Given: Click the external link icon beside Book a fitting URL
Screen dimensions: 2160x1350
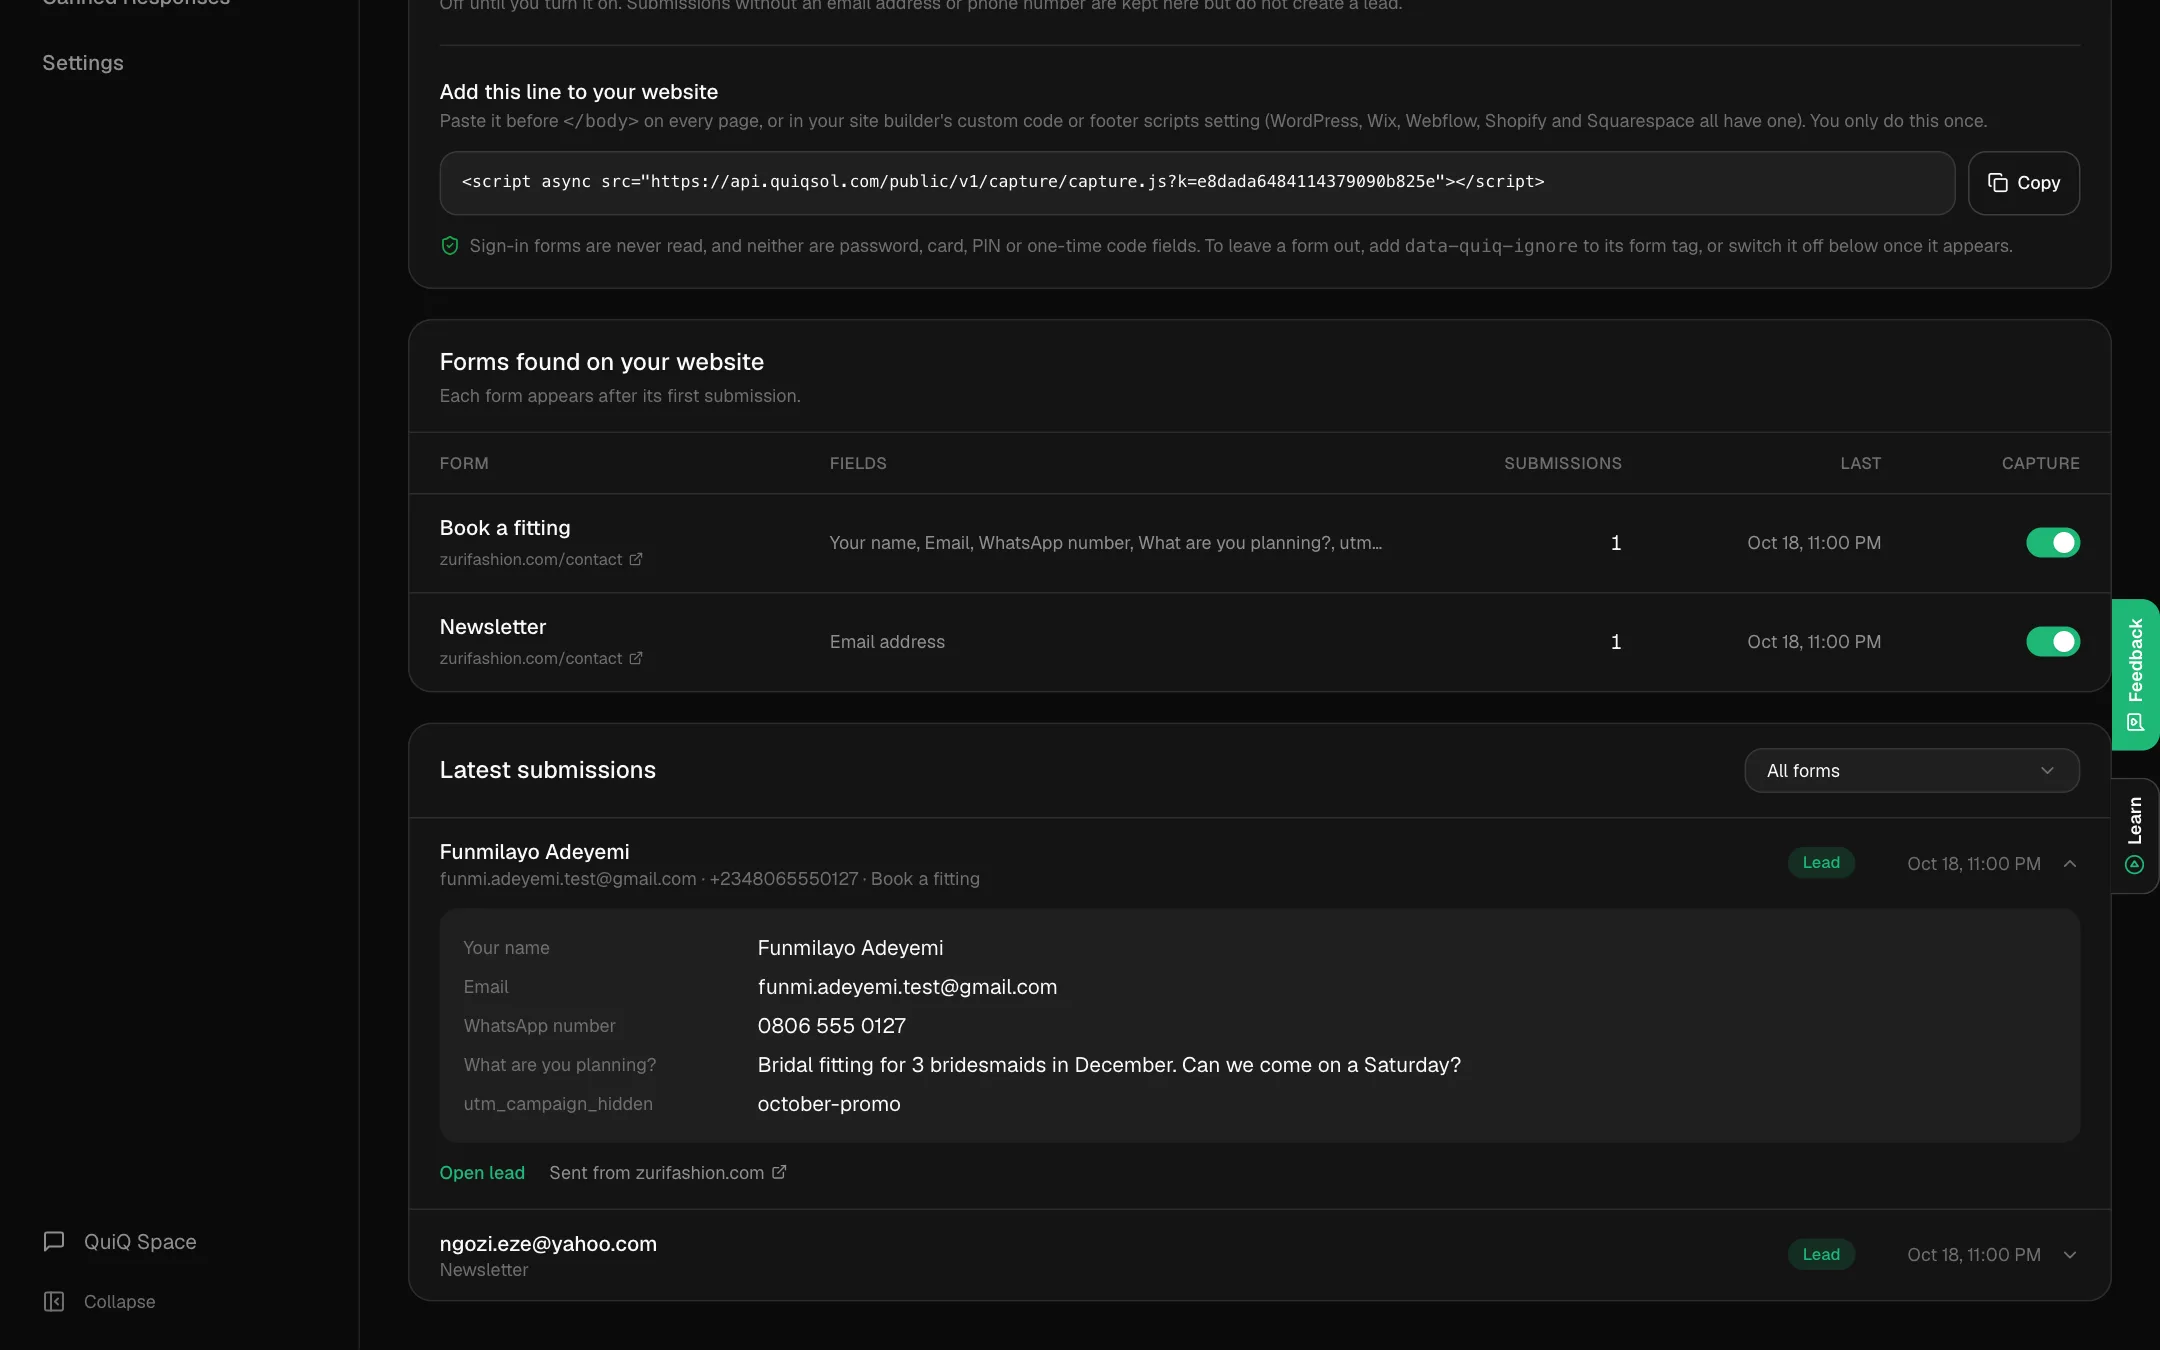Looking at the screenshot, I should coord(635,559).
